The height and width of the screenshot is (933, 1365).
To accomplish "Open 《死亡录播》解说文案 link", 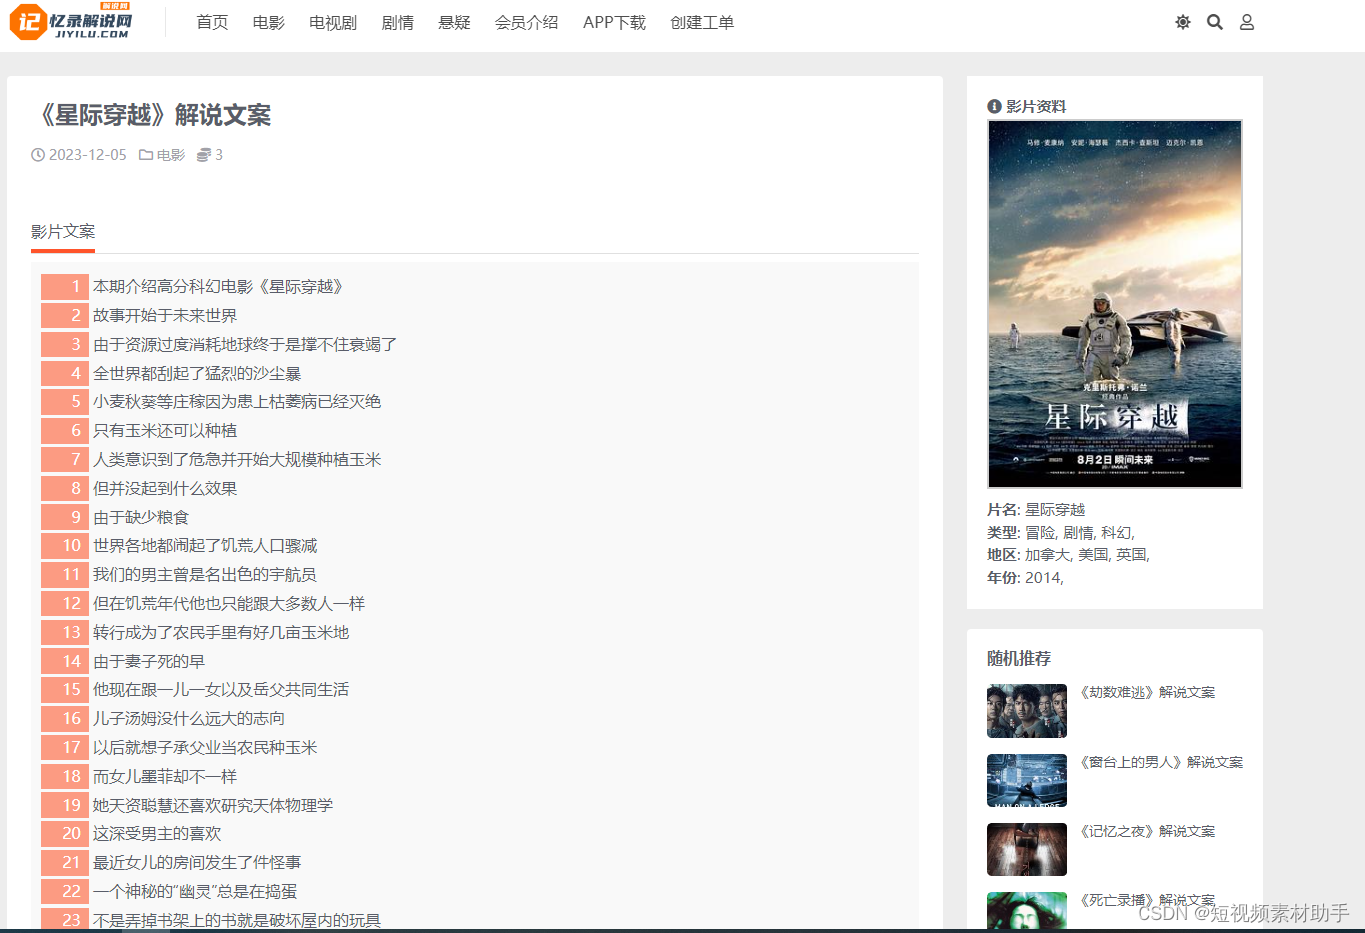I will 1147,900.
